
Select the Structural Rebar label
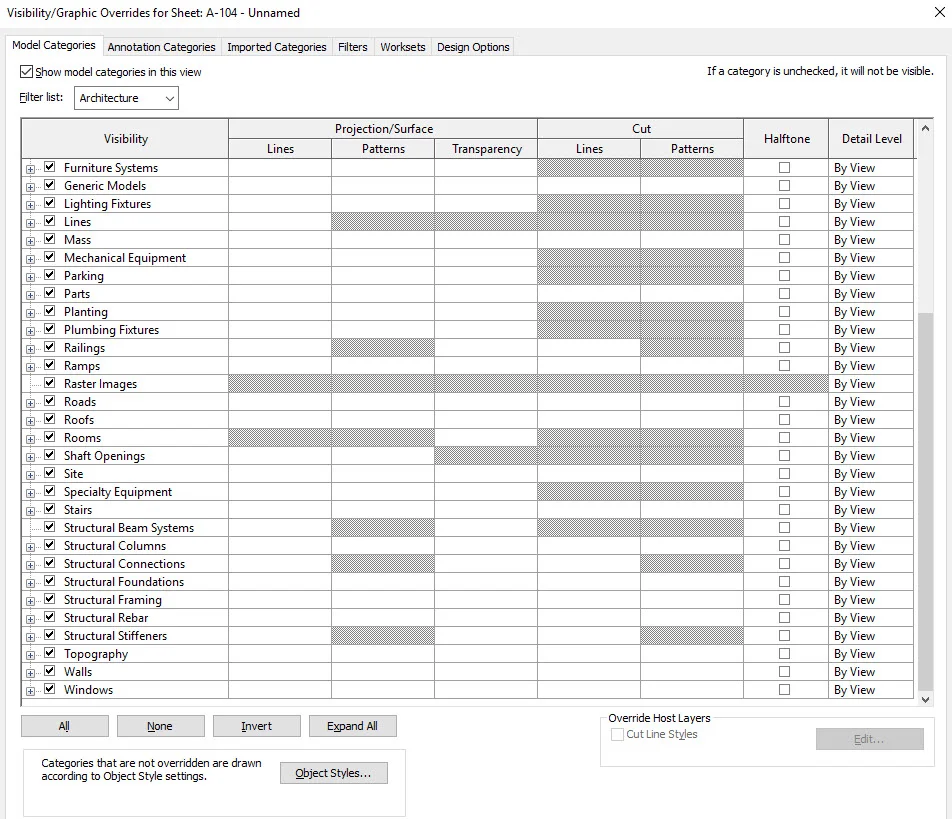click(106, 617)
